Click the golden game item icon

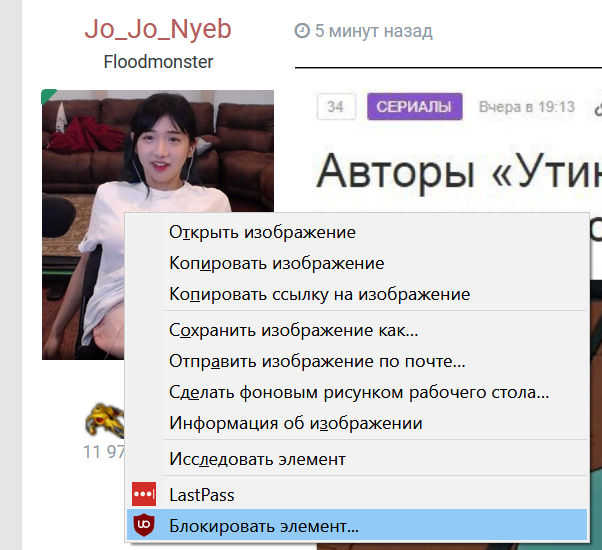[x=104, y=420]
